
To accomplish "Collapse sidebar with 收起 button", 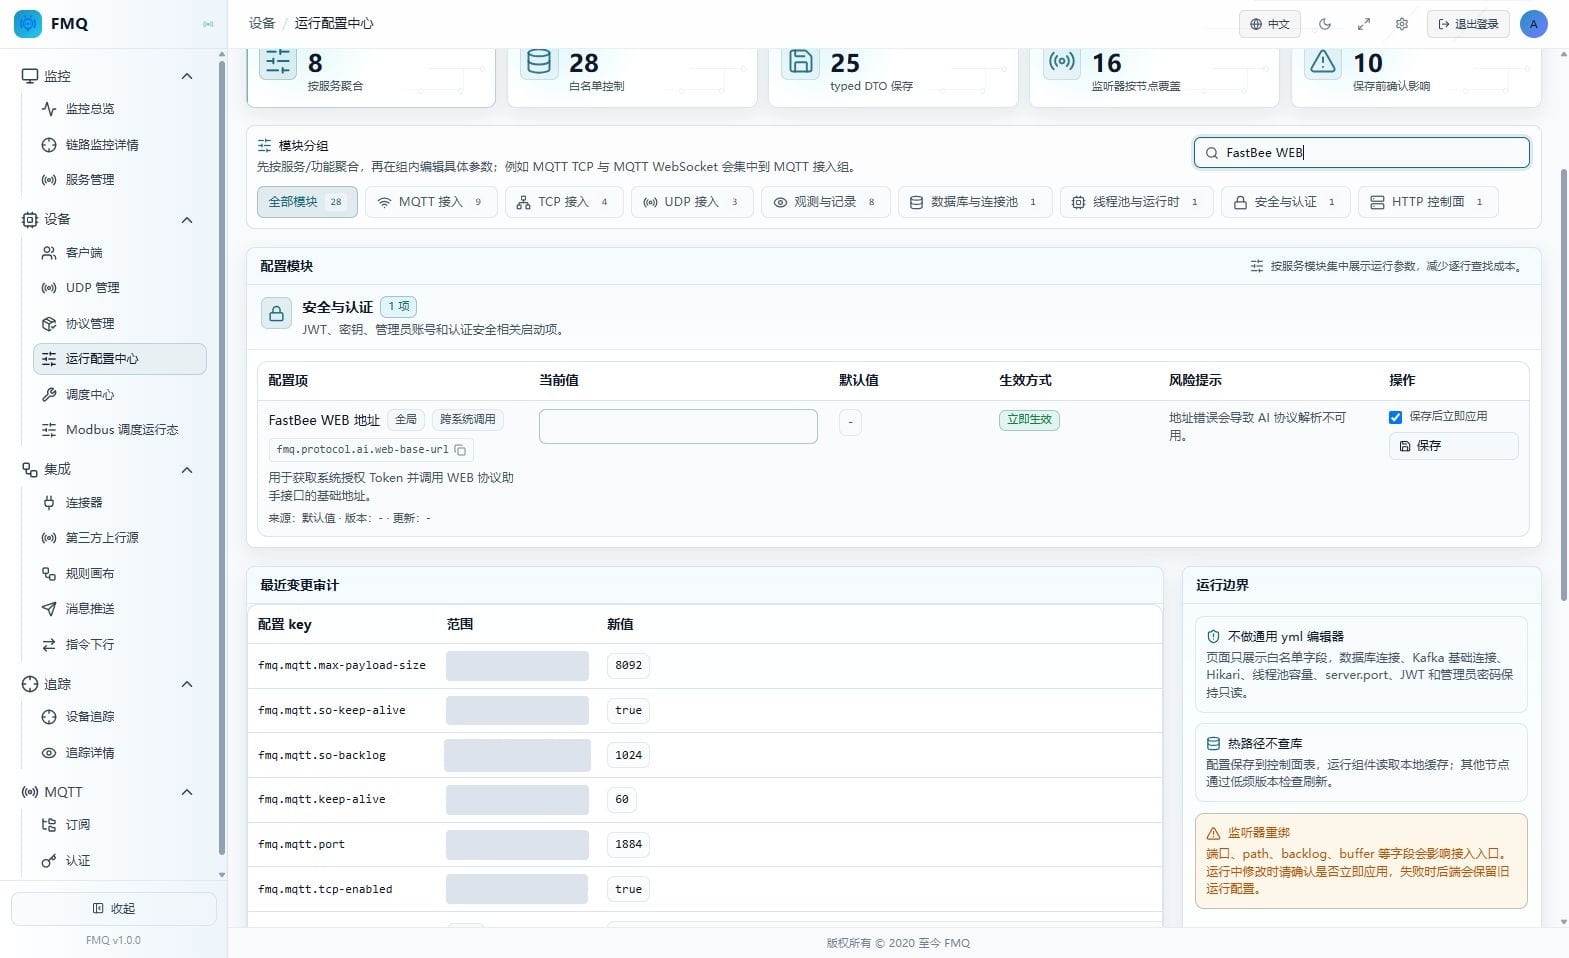I will coord(114,909).
